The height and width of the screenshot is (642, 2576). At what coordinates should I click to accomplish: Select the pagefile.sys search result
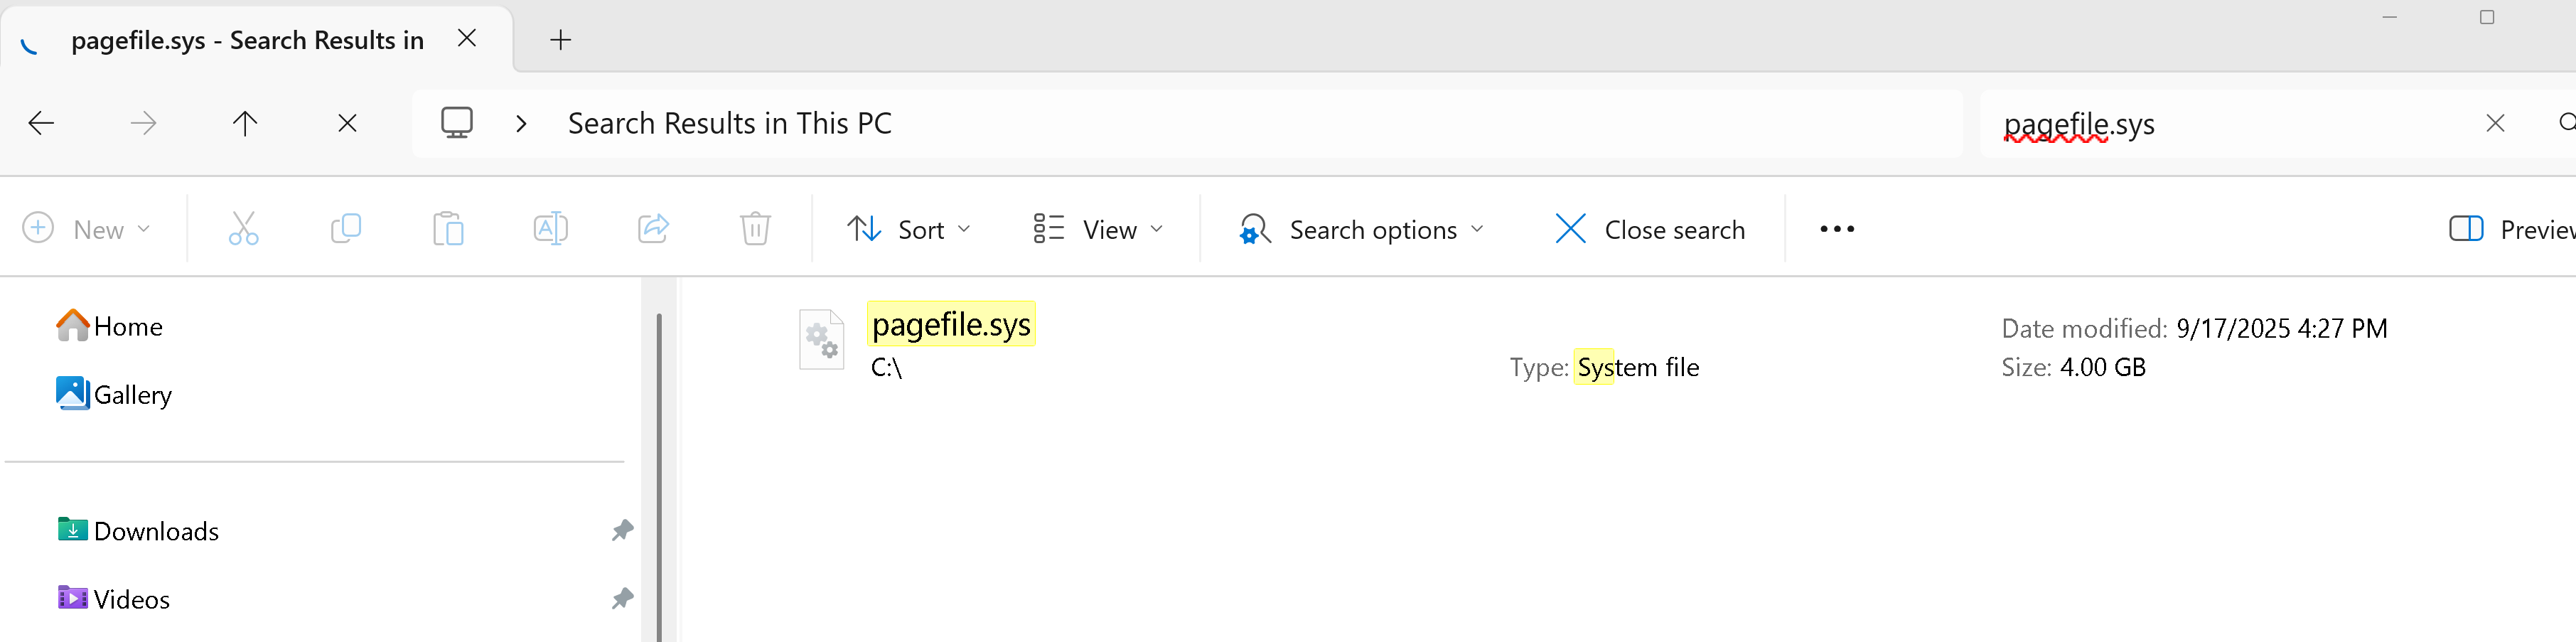click(x=951, y=325)
